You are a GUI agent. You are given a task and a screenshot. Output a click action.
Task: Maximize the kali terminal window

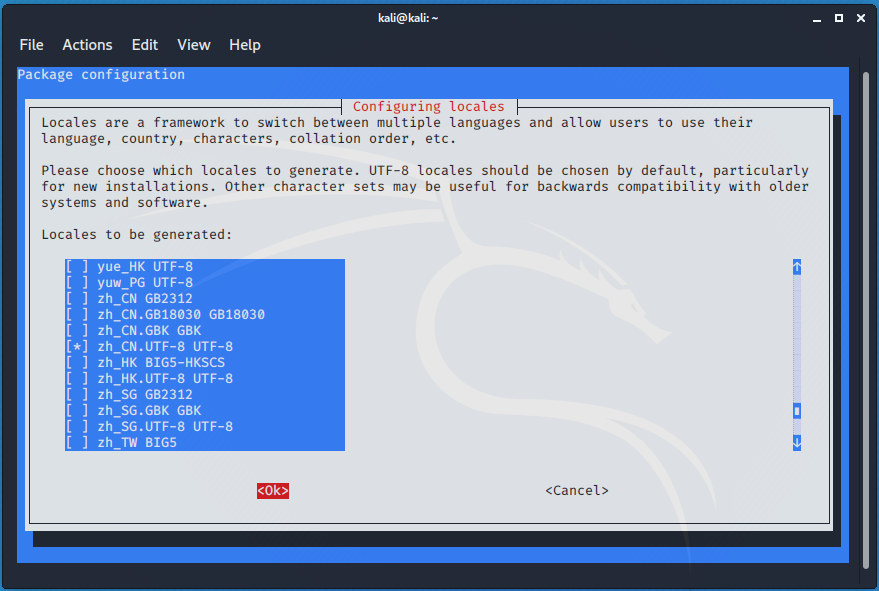coord(839,19)
